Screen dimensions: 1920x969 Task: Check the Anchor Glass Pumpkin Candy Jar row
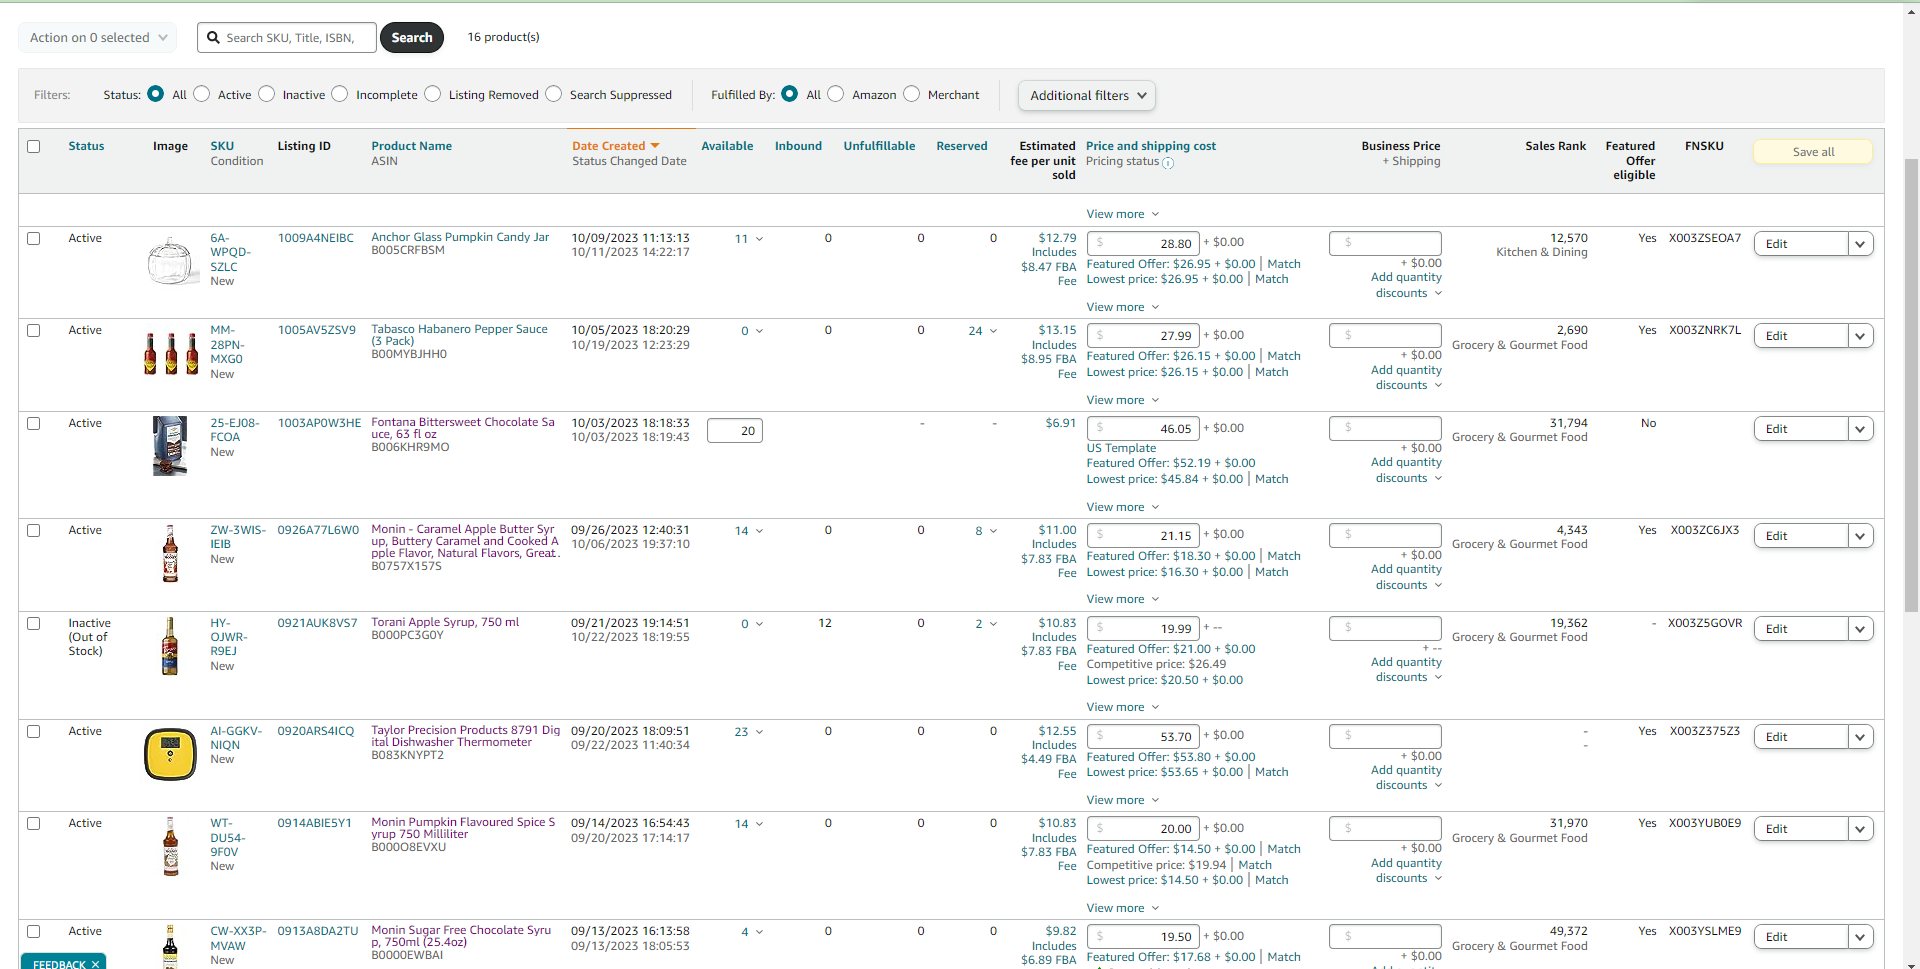pos(34,238)
